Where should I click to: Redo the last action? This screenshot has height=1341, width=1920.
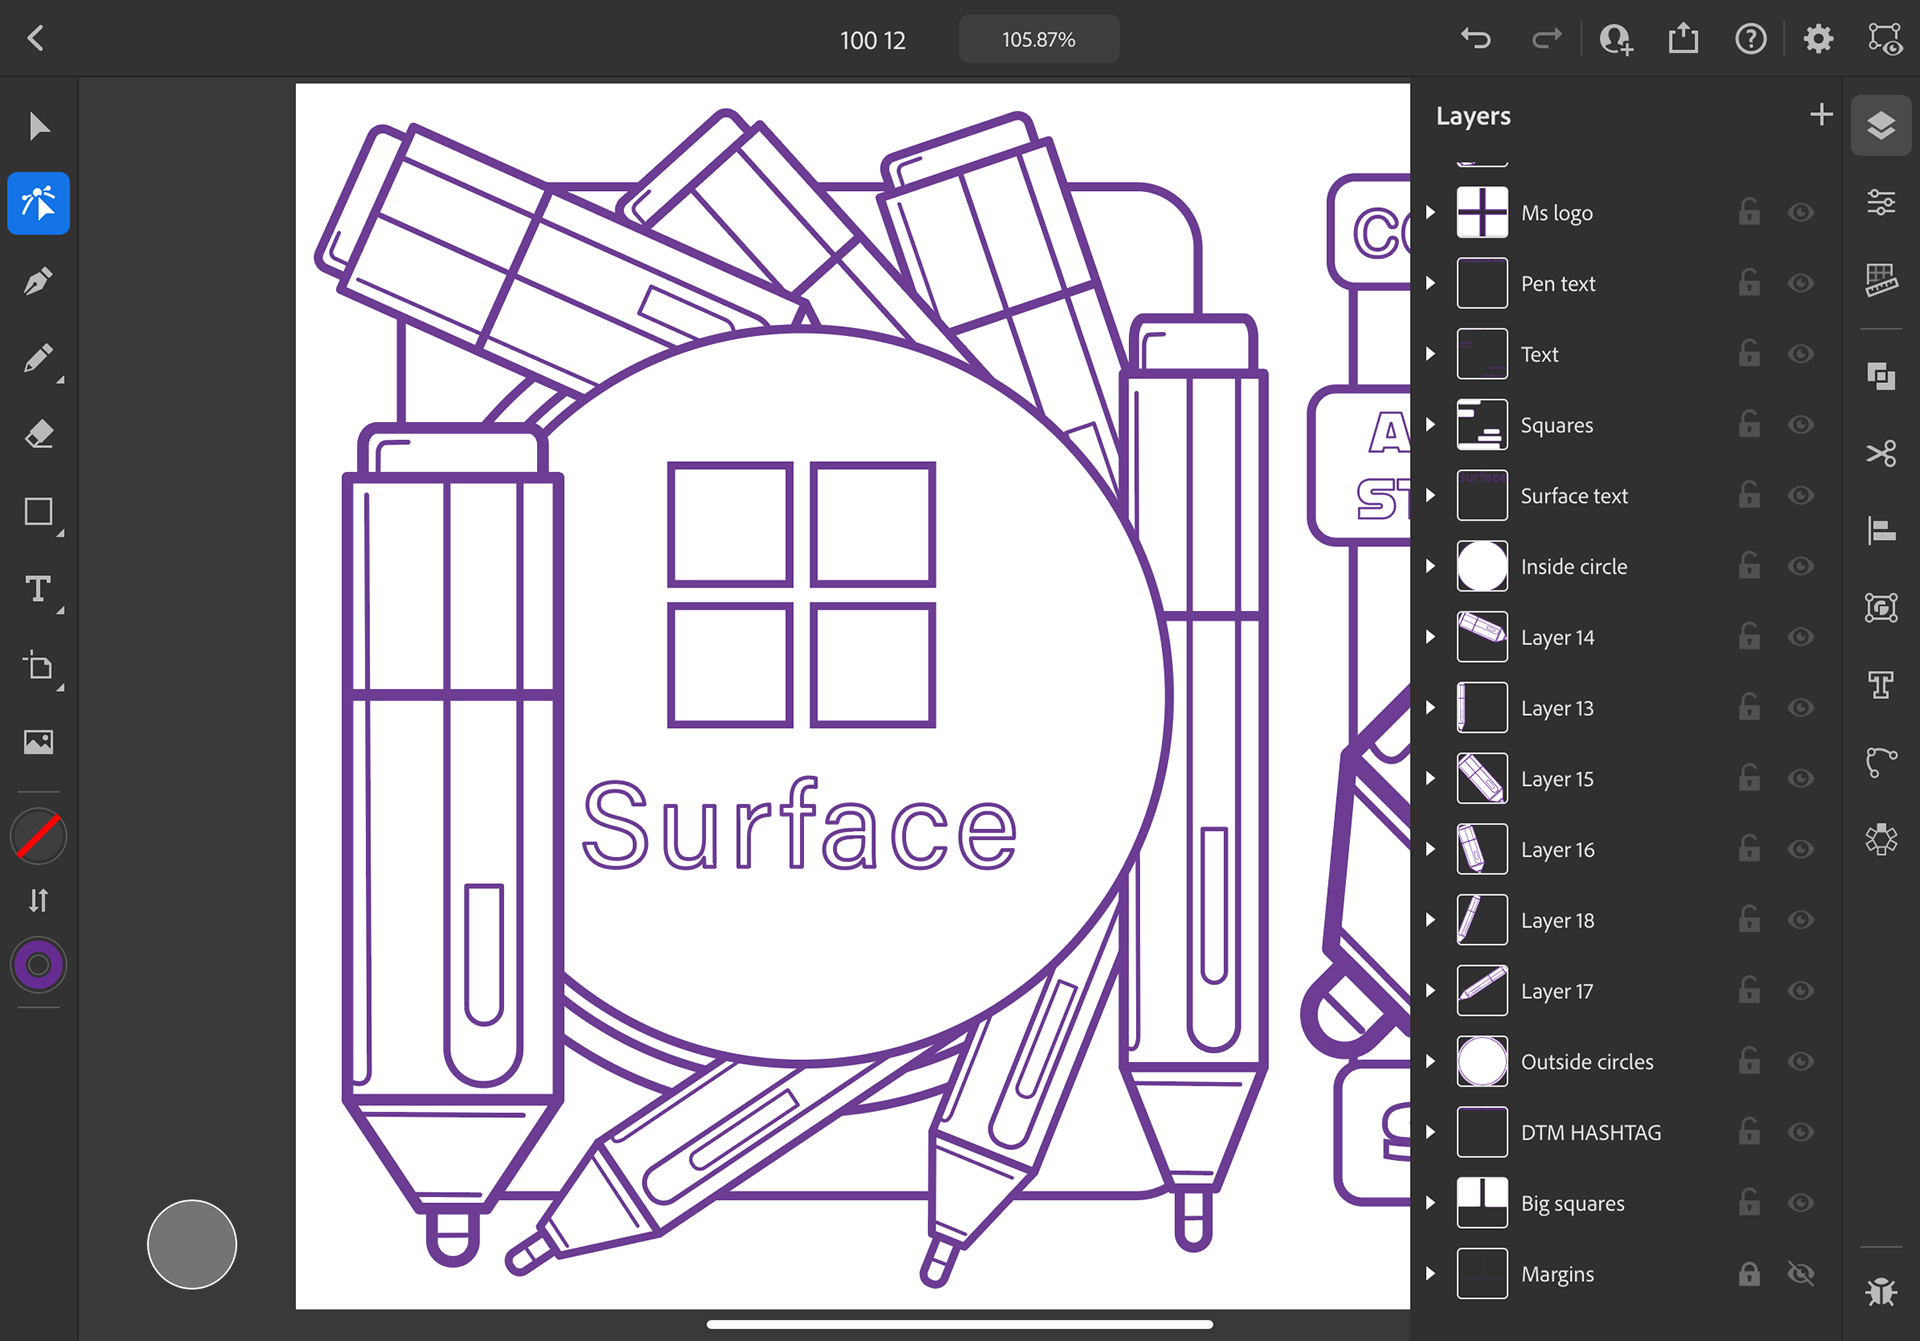pos(1546,39)
